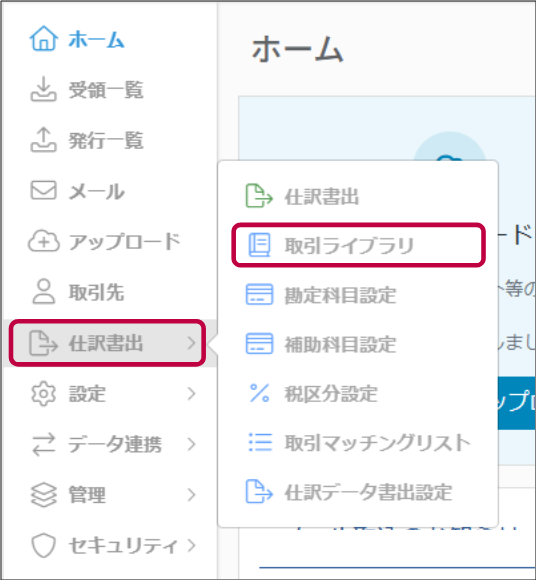Click the Home house icon in the sidebar
The width and height of the screenshot is (536, 580).
pos(44,38)
